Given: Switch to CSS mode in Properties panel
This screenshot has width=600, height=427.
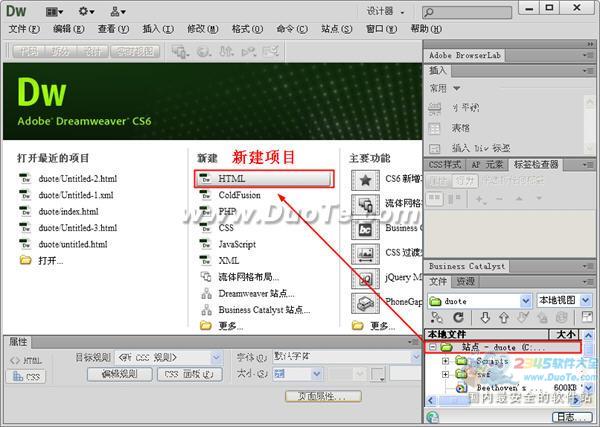Looking at the screenshot, I should coord(26,377).
